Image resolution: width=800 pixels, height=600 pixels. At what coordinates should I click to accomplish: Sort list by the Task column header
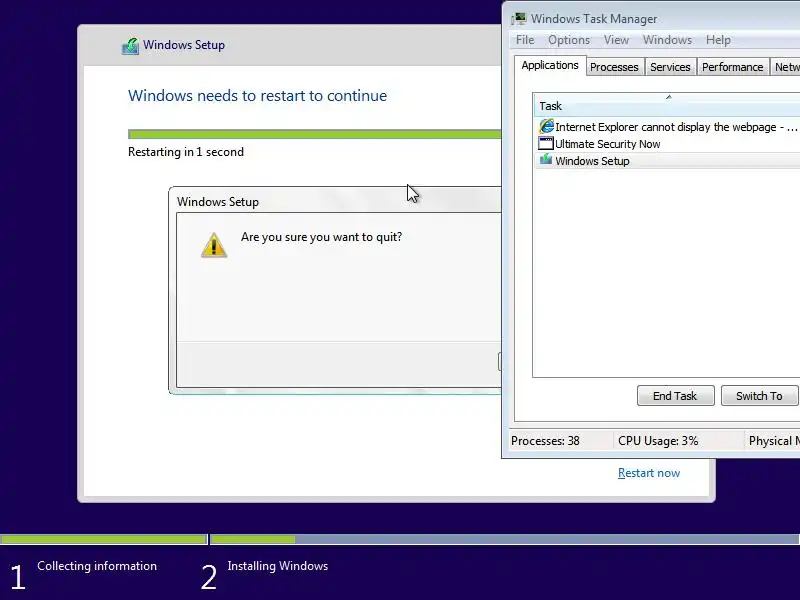(x=666, y=106)
